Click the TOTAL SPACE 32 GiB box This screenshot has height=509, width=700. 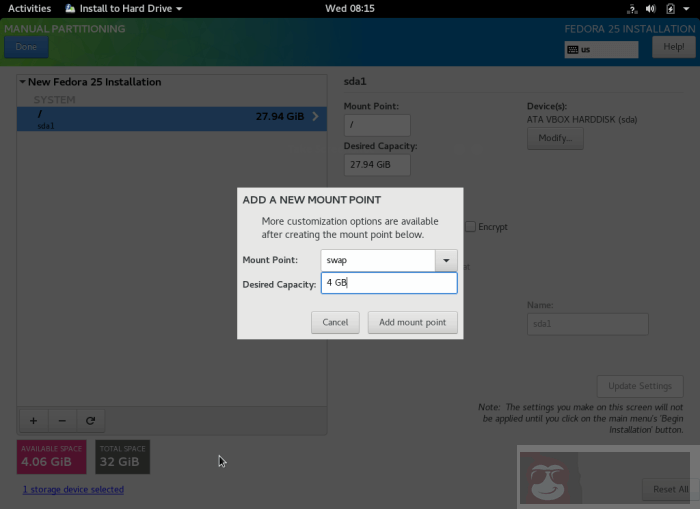point(123,457)
